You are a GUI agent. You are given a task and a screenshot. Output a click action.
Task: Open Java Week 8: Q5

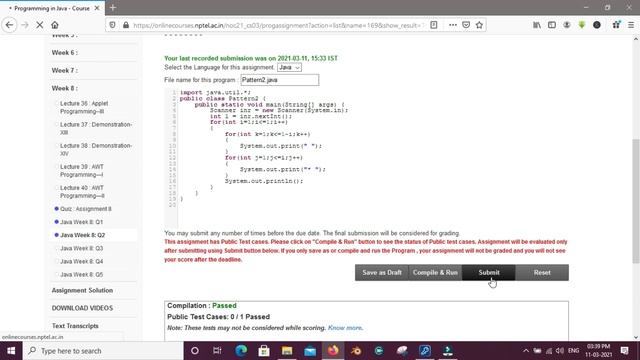(x=81, y=275)
